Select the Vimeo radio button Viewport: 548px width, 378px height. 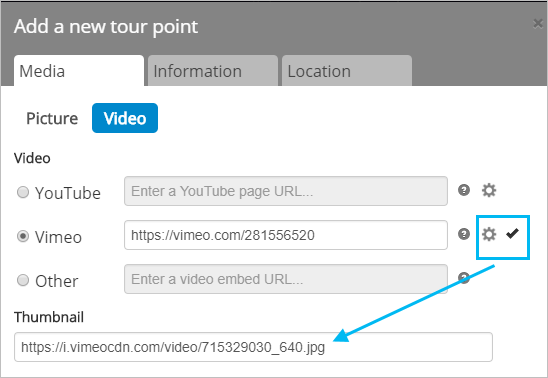23,236
